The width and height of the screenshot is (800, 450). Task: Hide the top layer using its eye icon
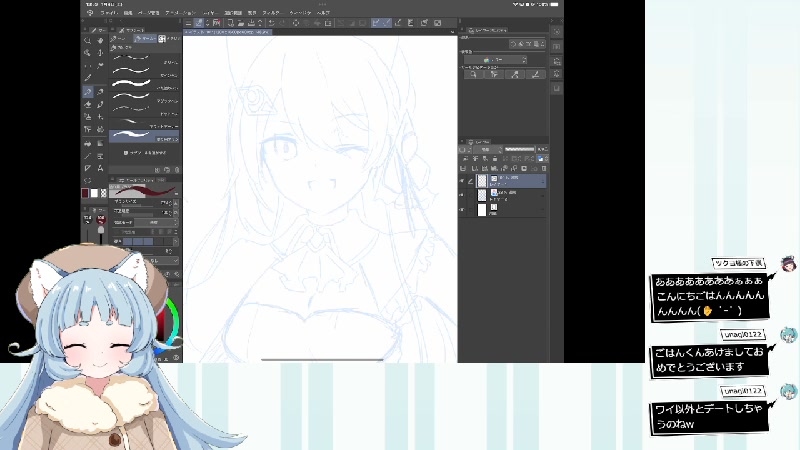(x=463, y=182)
